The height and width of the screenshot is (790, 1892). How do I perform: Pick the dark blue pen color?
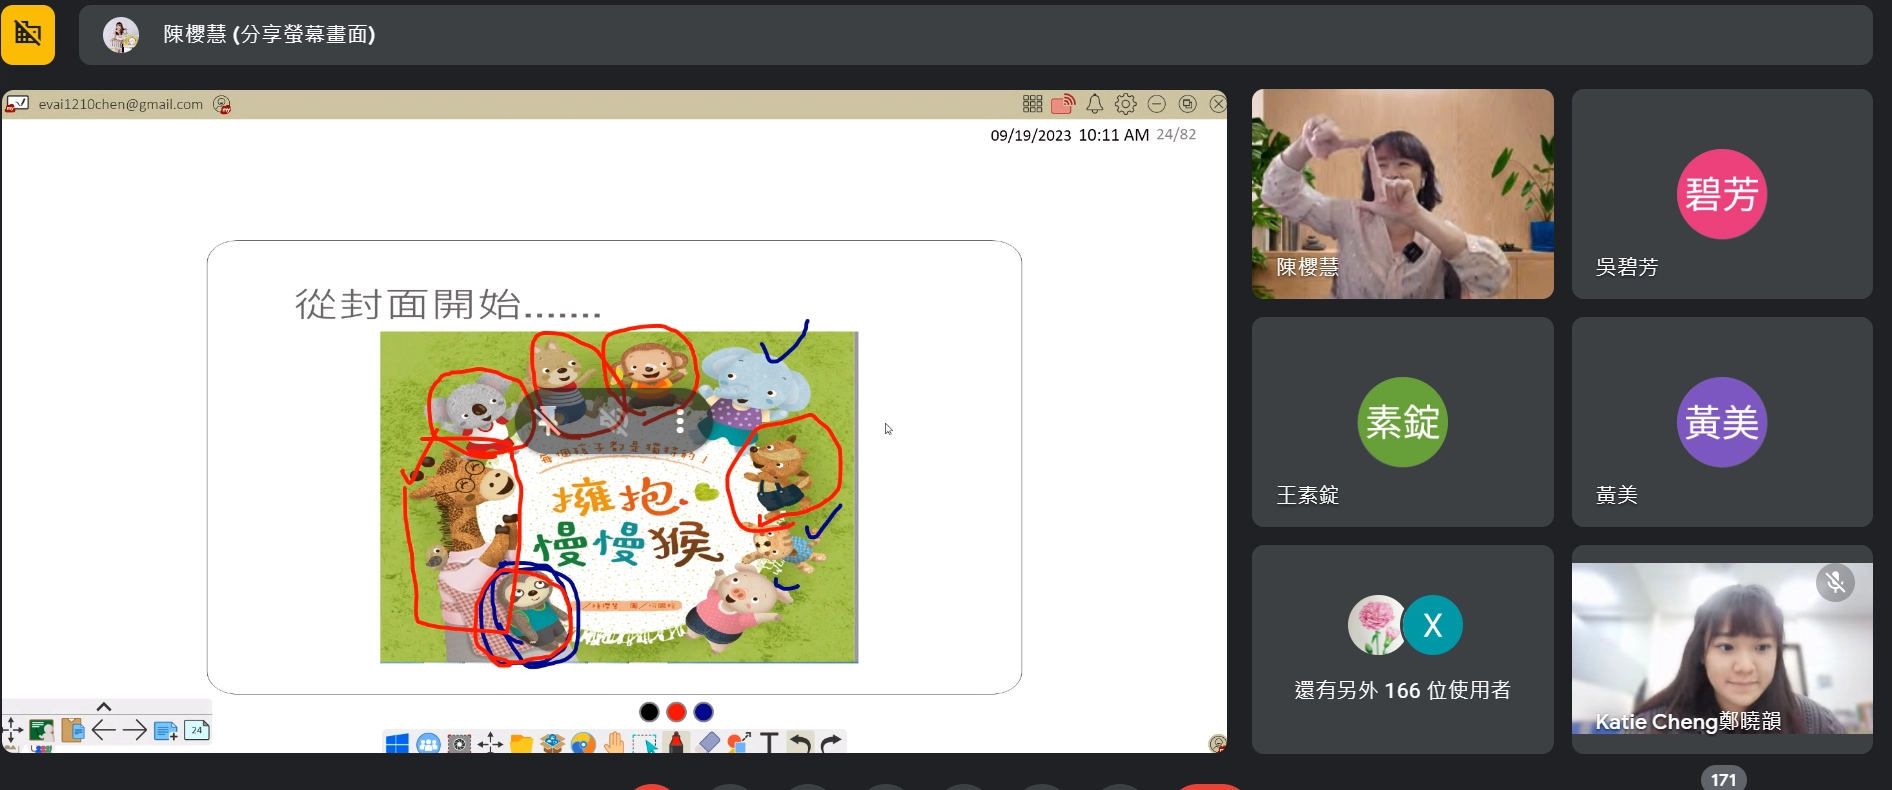(x=704, y=711)
